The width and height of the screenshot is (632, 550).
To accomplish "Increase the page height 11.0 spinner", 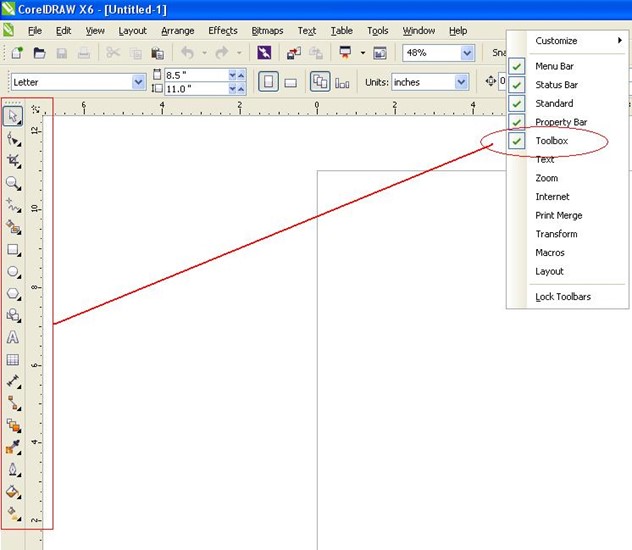I will coord(241,89).
